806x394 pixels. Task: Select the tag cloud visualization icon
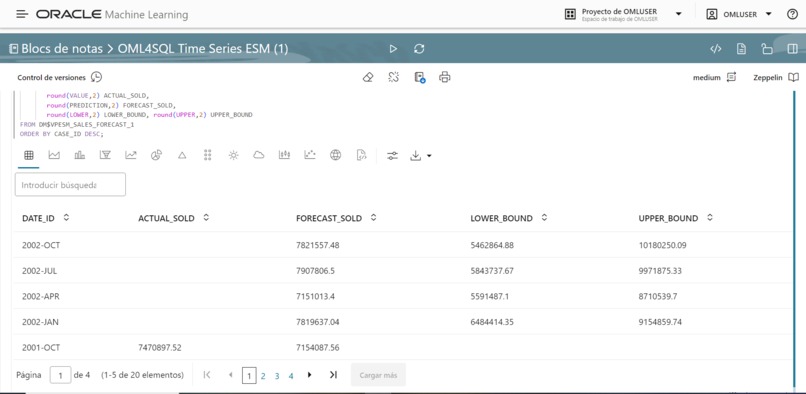tap(259, 155)
